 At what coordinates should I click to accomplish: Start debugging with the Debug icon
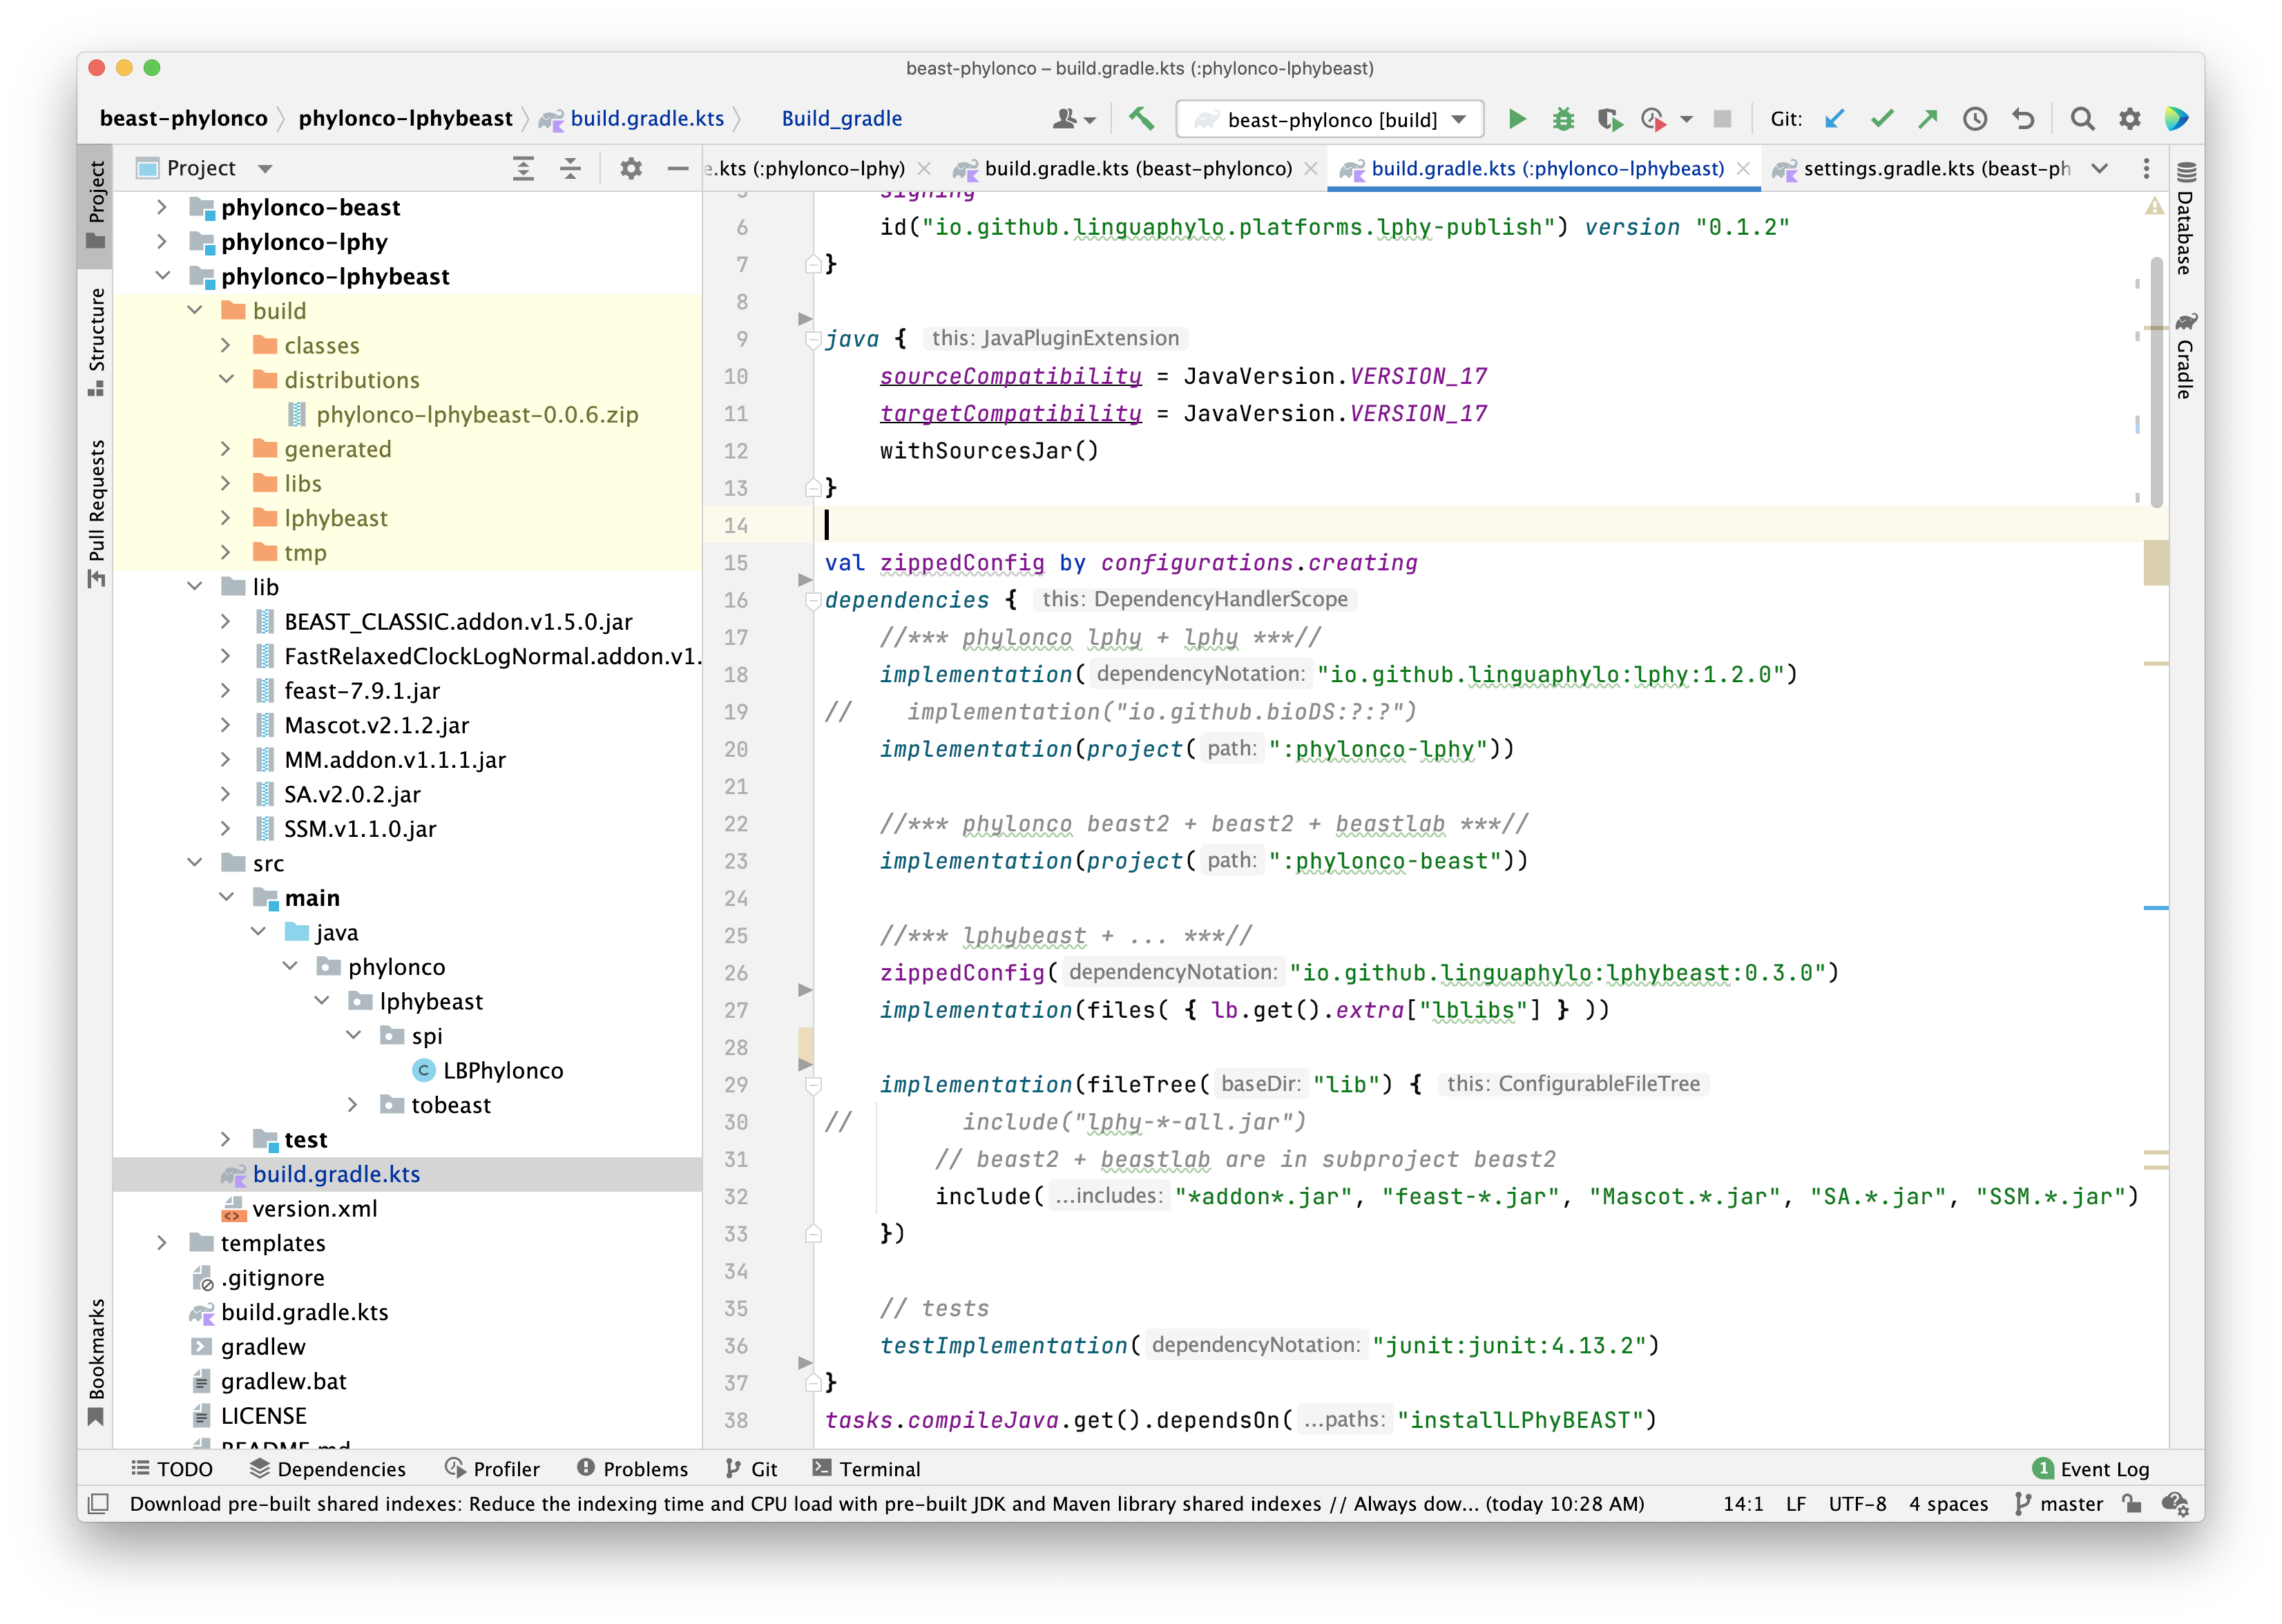[x=1563, y=118]
